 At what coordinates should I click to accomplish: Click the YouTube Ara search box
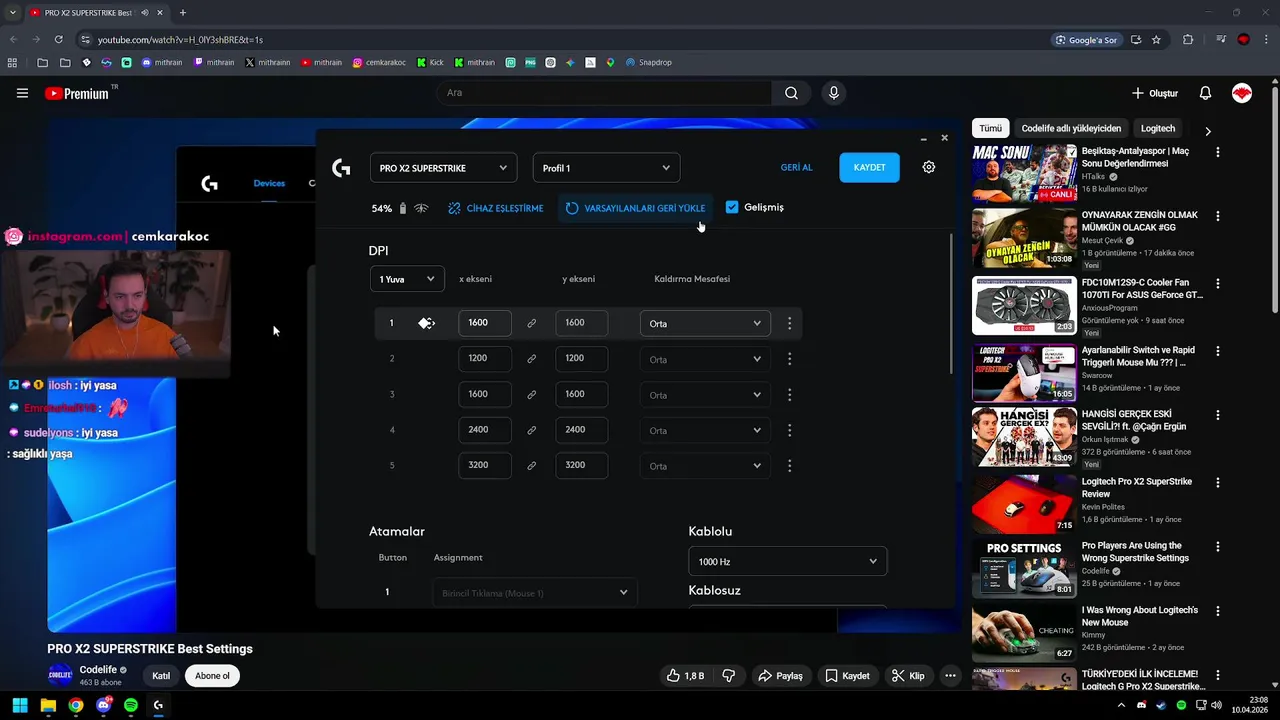pyautogui.click(x=604, y=93)
